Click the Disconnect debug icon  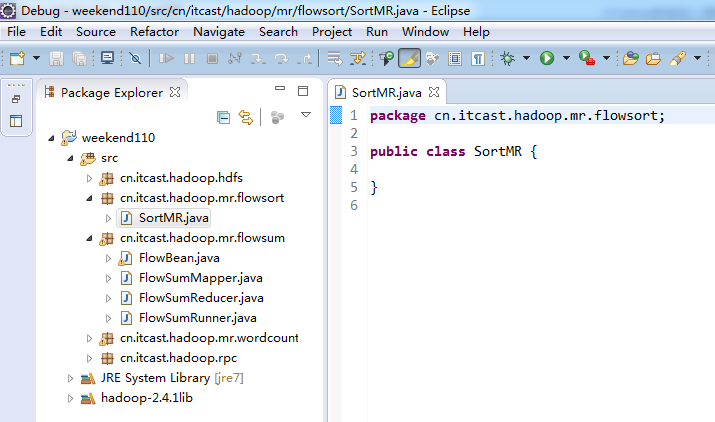coord(235,58)
